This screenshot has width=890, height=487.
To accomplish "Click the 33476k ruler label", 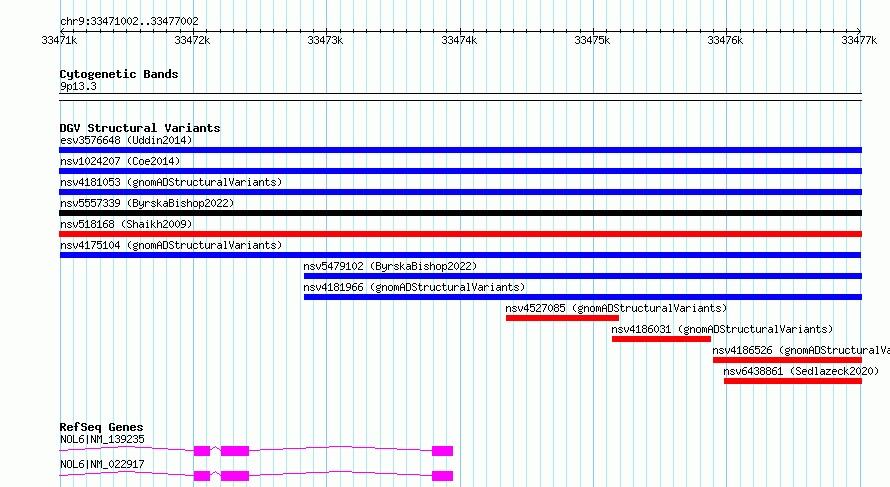I will coord(725,40).
